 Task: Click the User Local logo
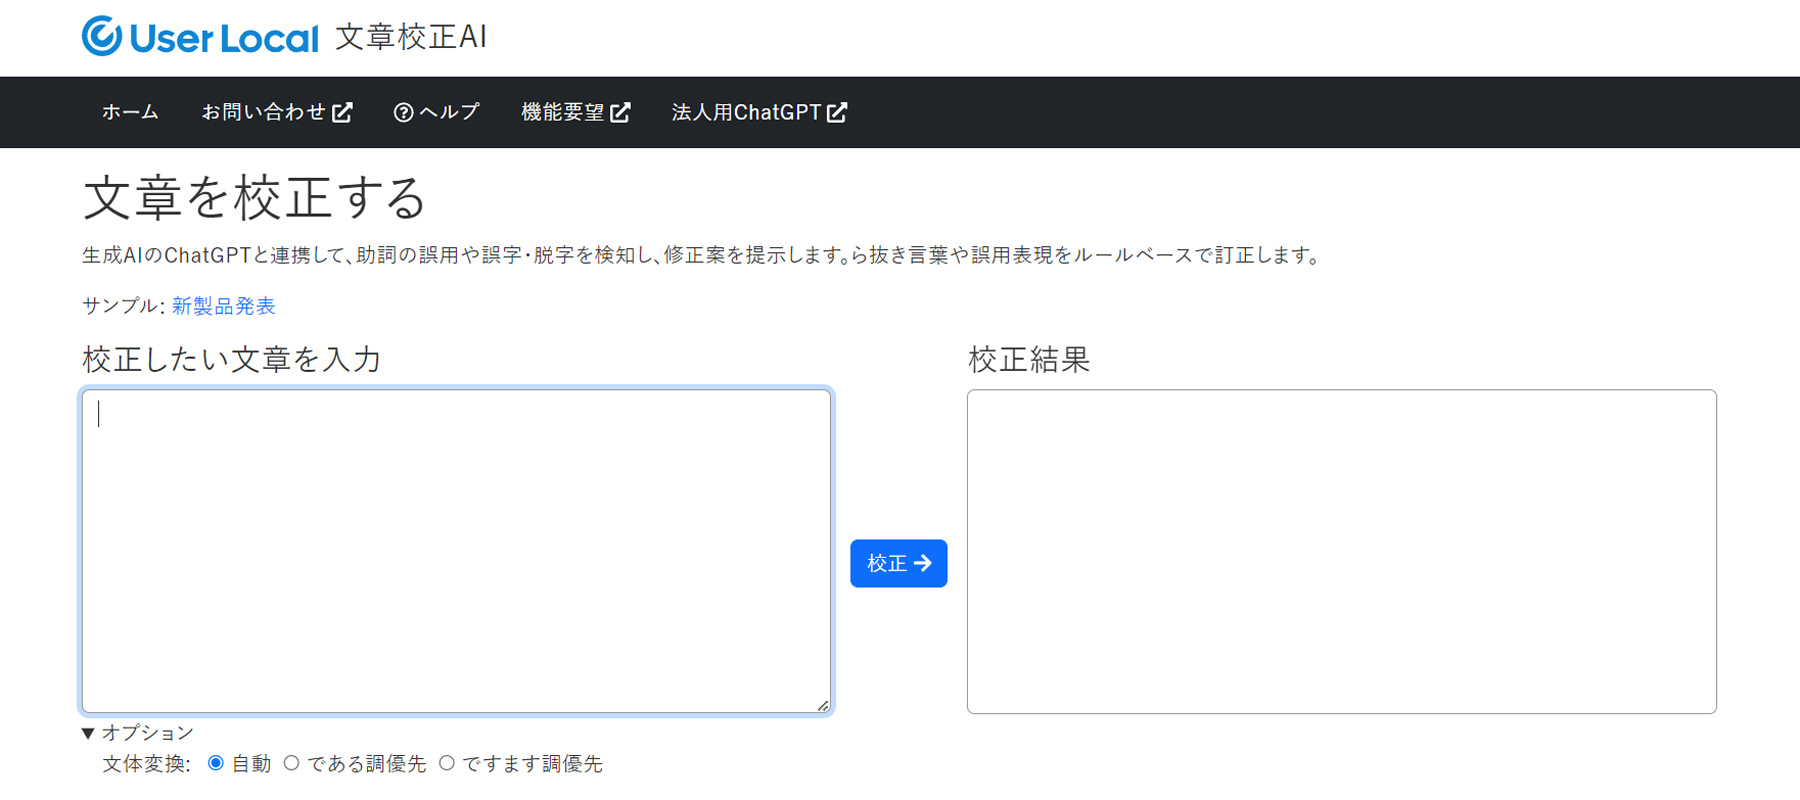coord(200,37)
